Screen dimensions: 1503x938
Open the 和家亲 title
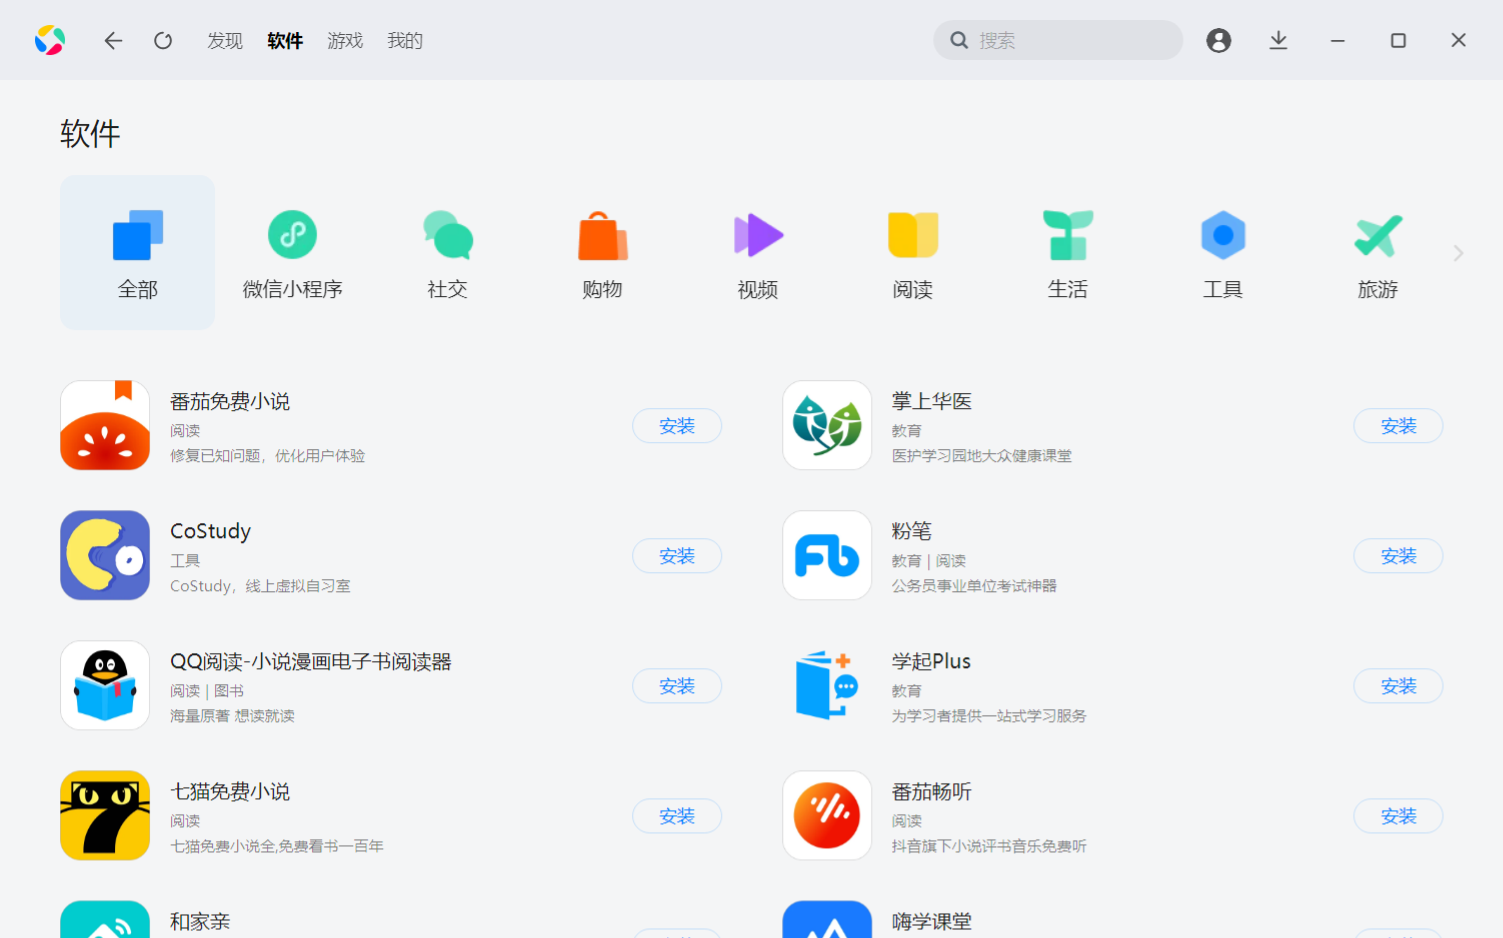point(200,921)
